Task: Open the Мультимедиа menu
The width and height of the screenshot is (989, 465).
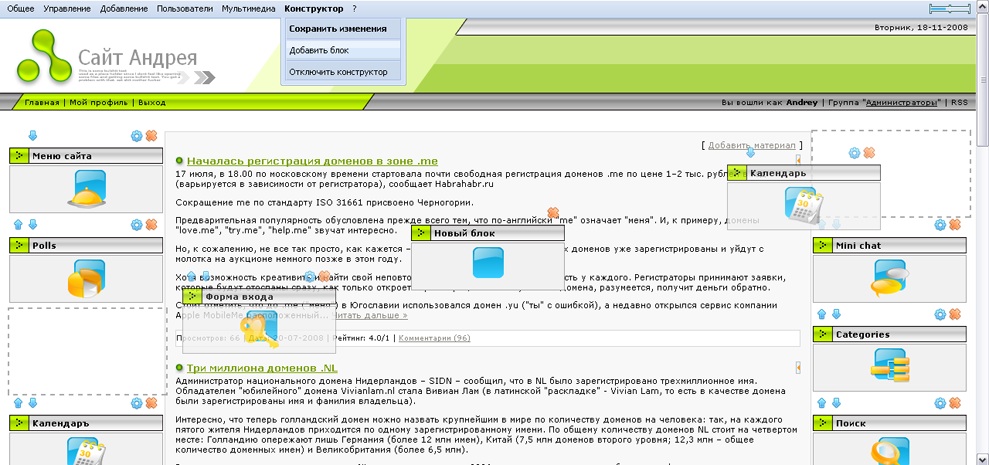Action: [249, 8]
